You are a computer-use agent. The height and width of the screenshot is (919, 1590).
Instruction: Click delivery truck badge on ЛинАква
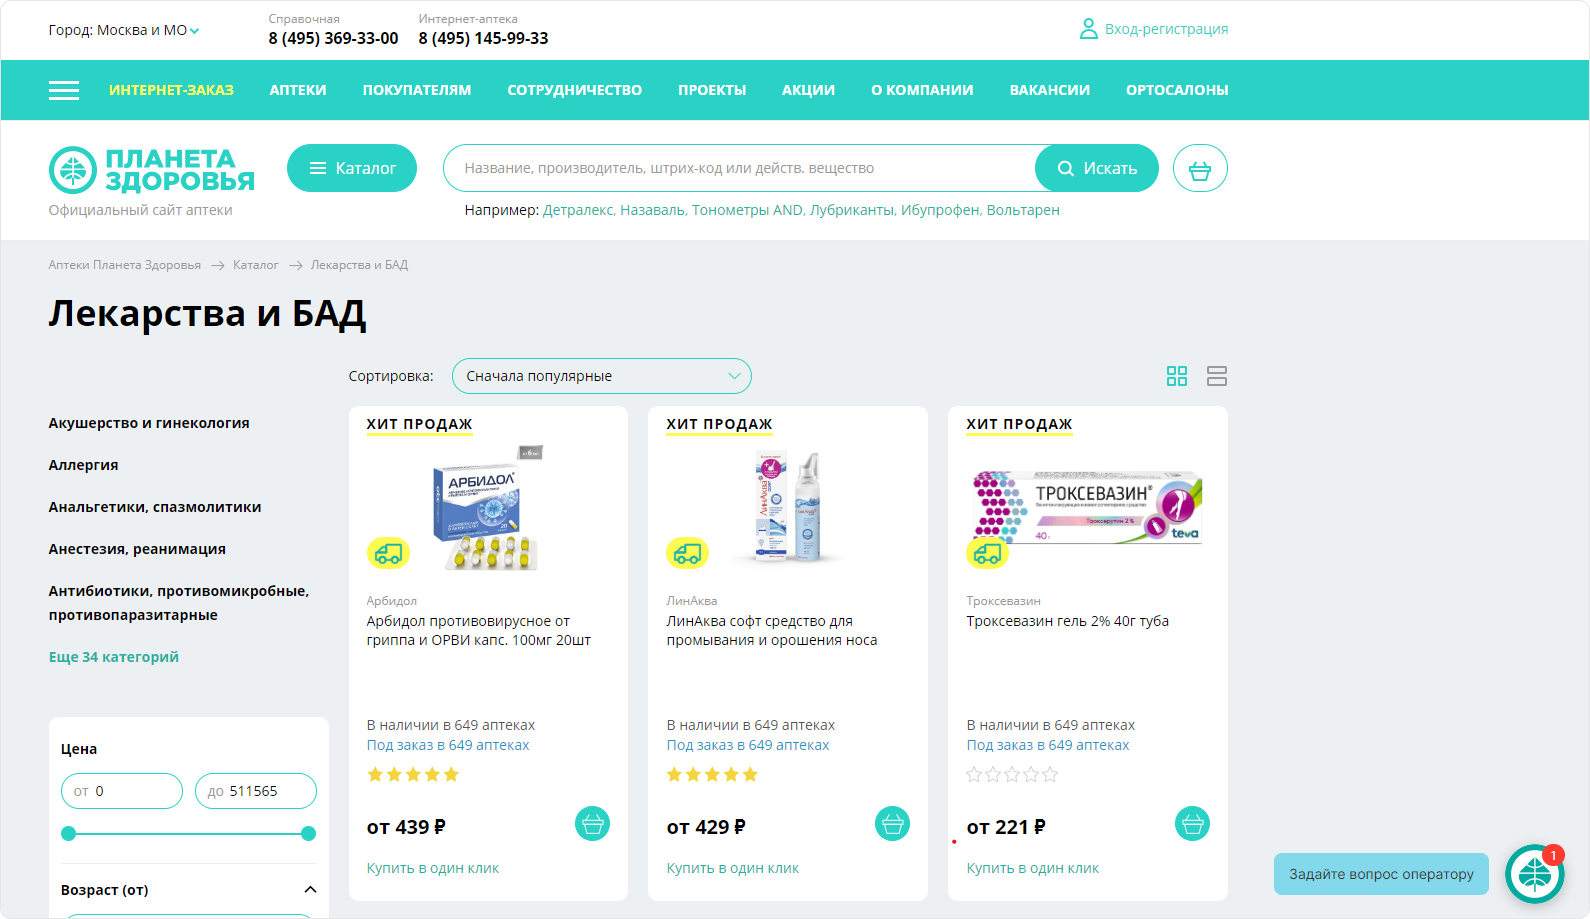(688, 552)
